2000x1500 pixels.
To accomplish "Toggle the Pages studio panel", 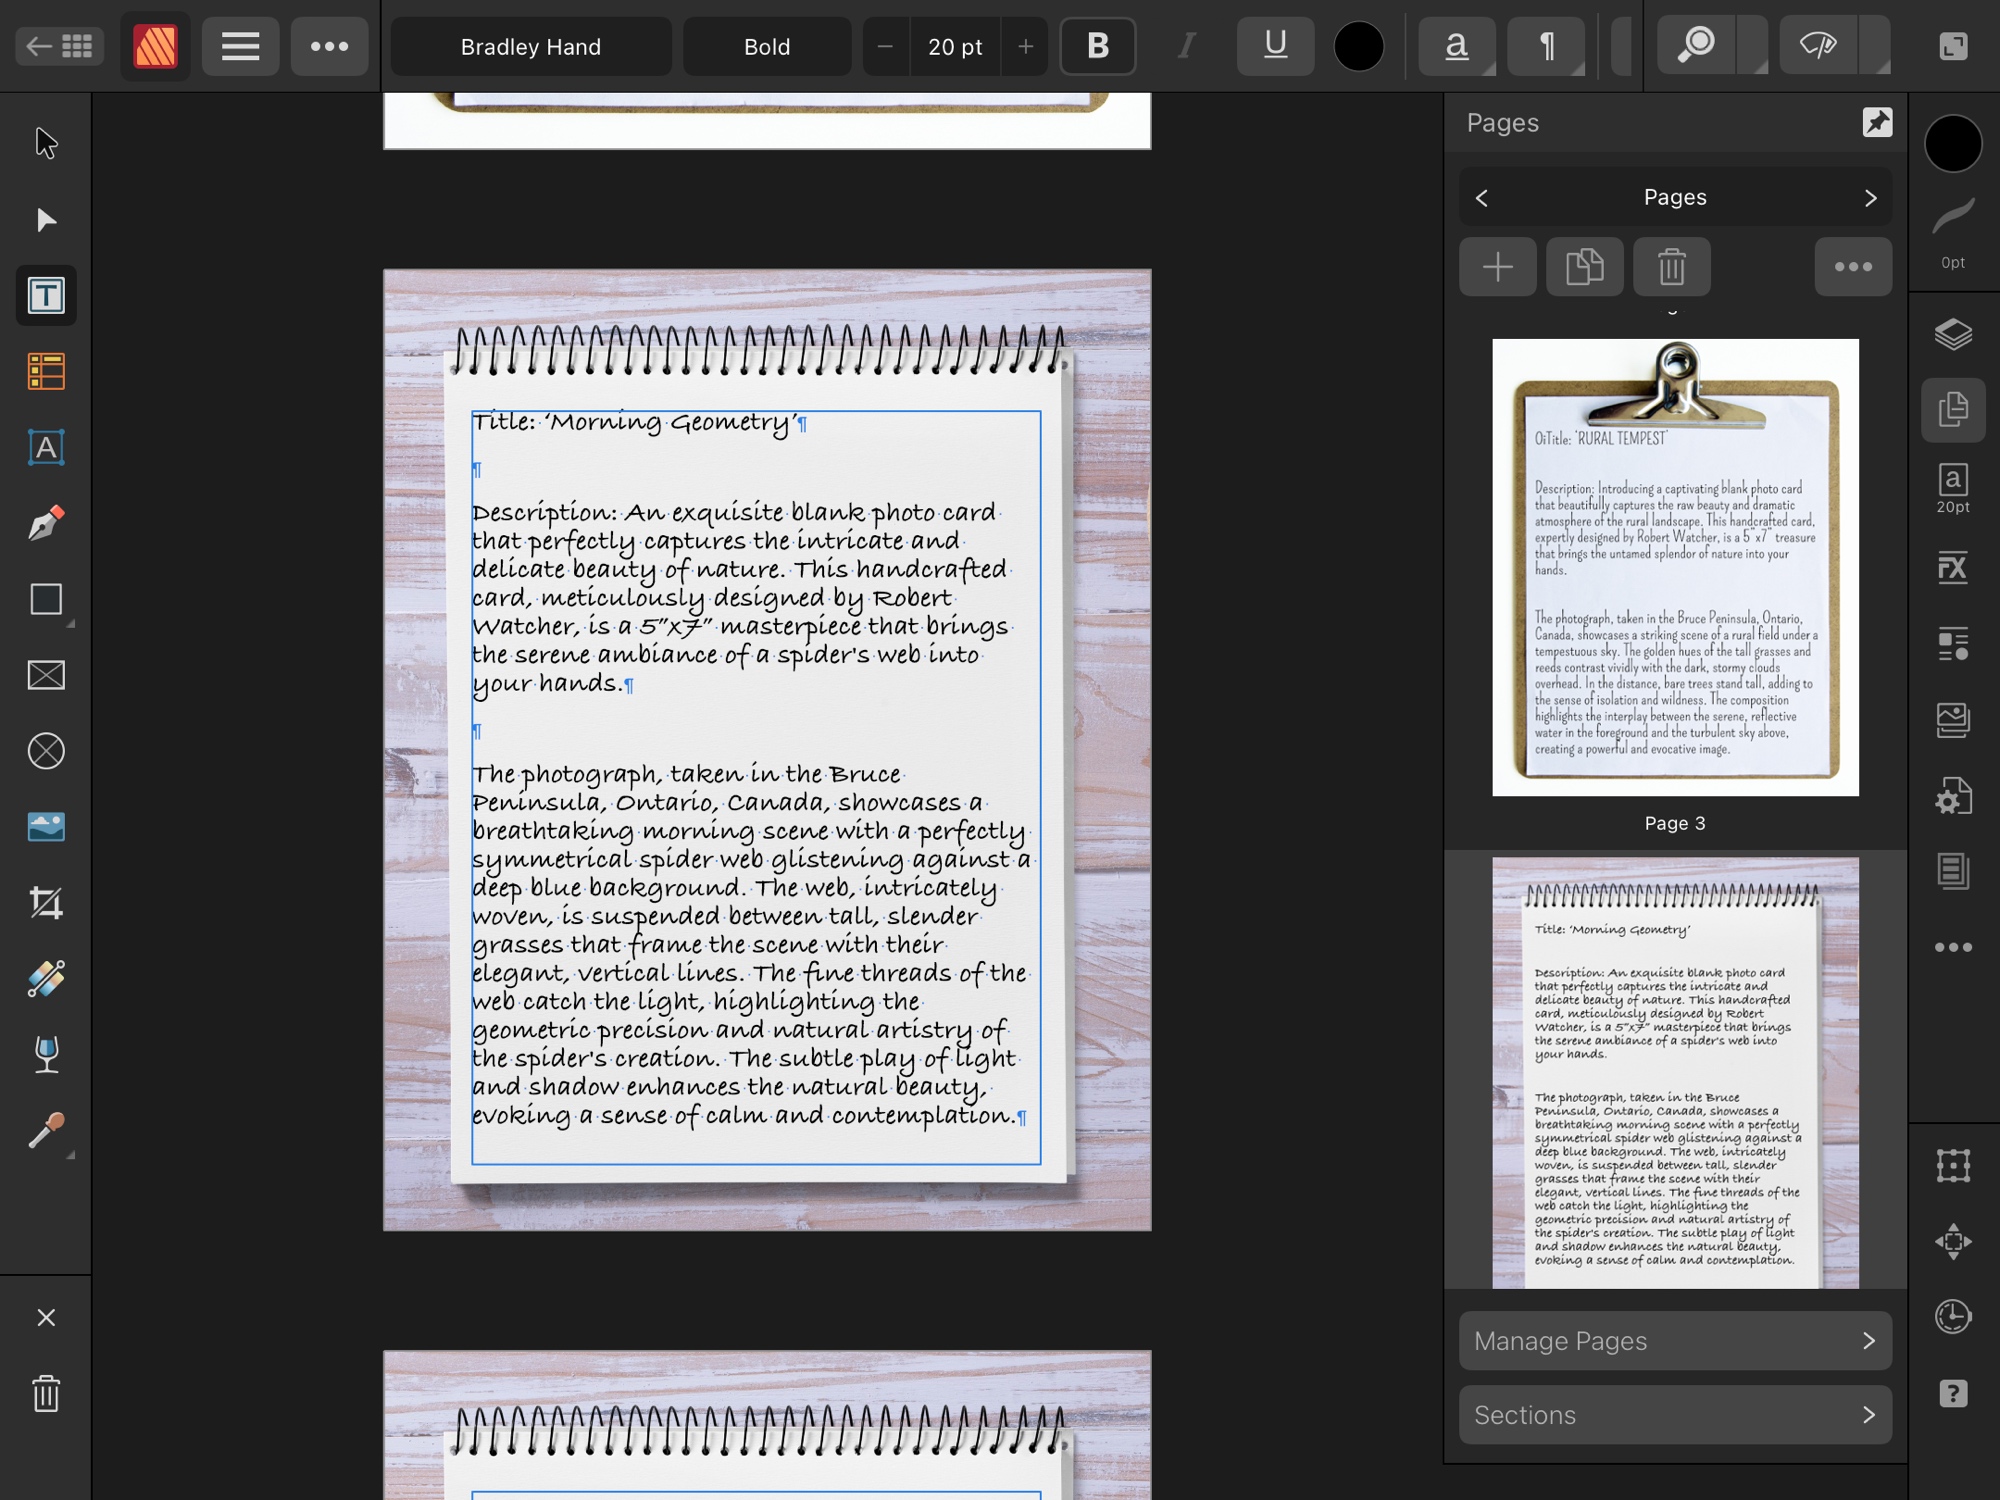I will tap(1953, 410).
